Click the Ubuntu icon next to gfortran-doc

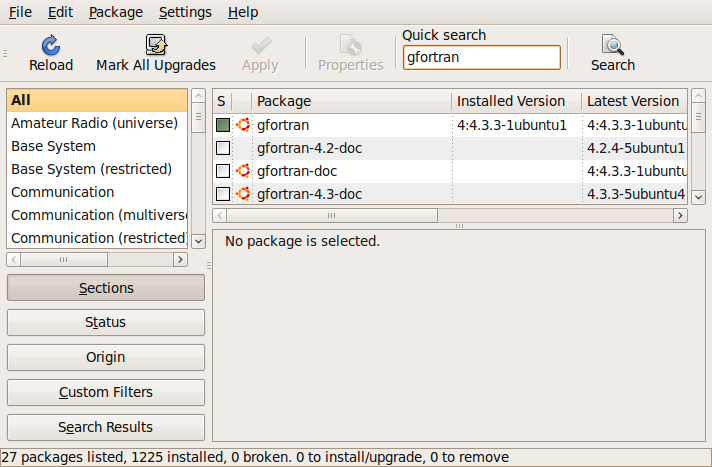(x=242, y=171)
